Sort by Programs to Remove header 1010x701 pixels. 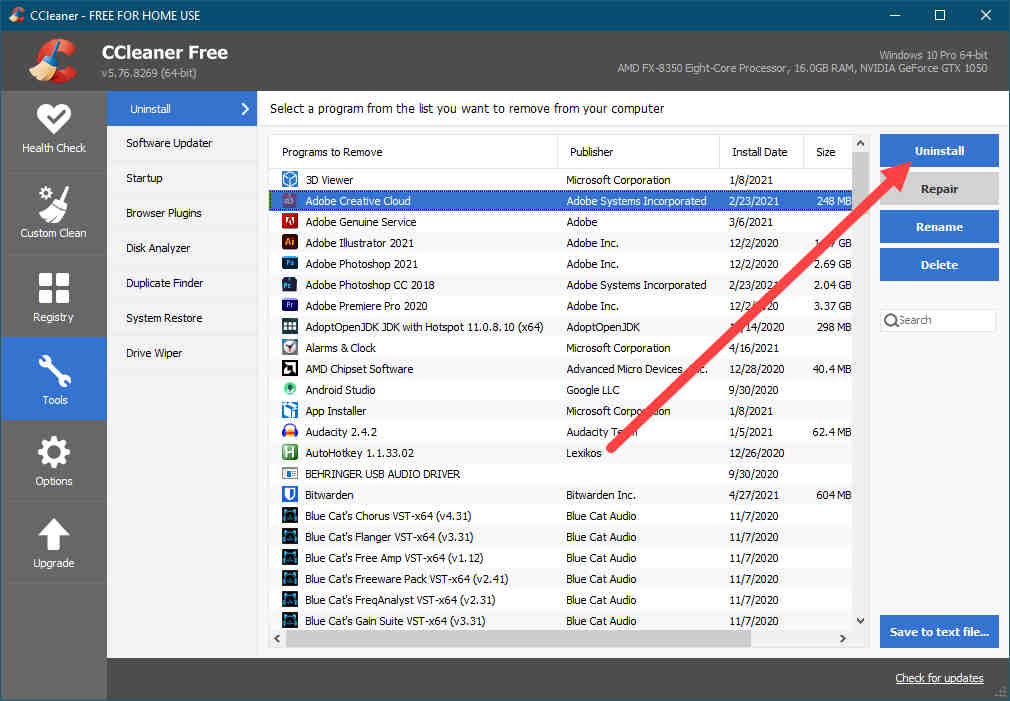412,152
